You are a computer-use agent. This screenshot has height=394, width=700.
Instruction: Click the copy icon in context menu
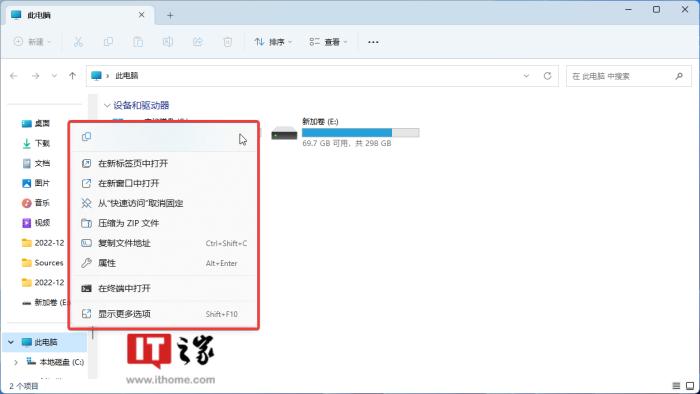point(87,137)
